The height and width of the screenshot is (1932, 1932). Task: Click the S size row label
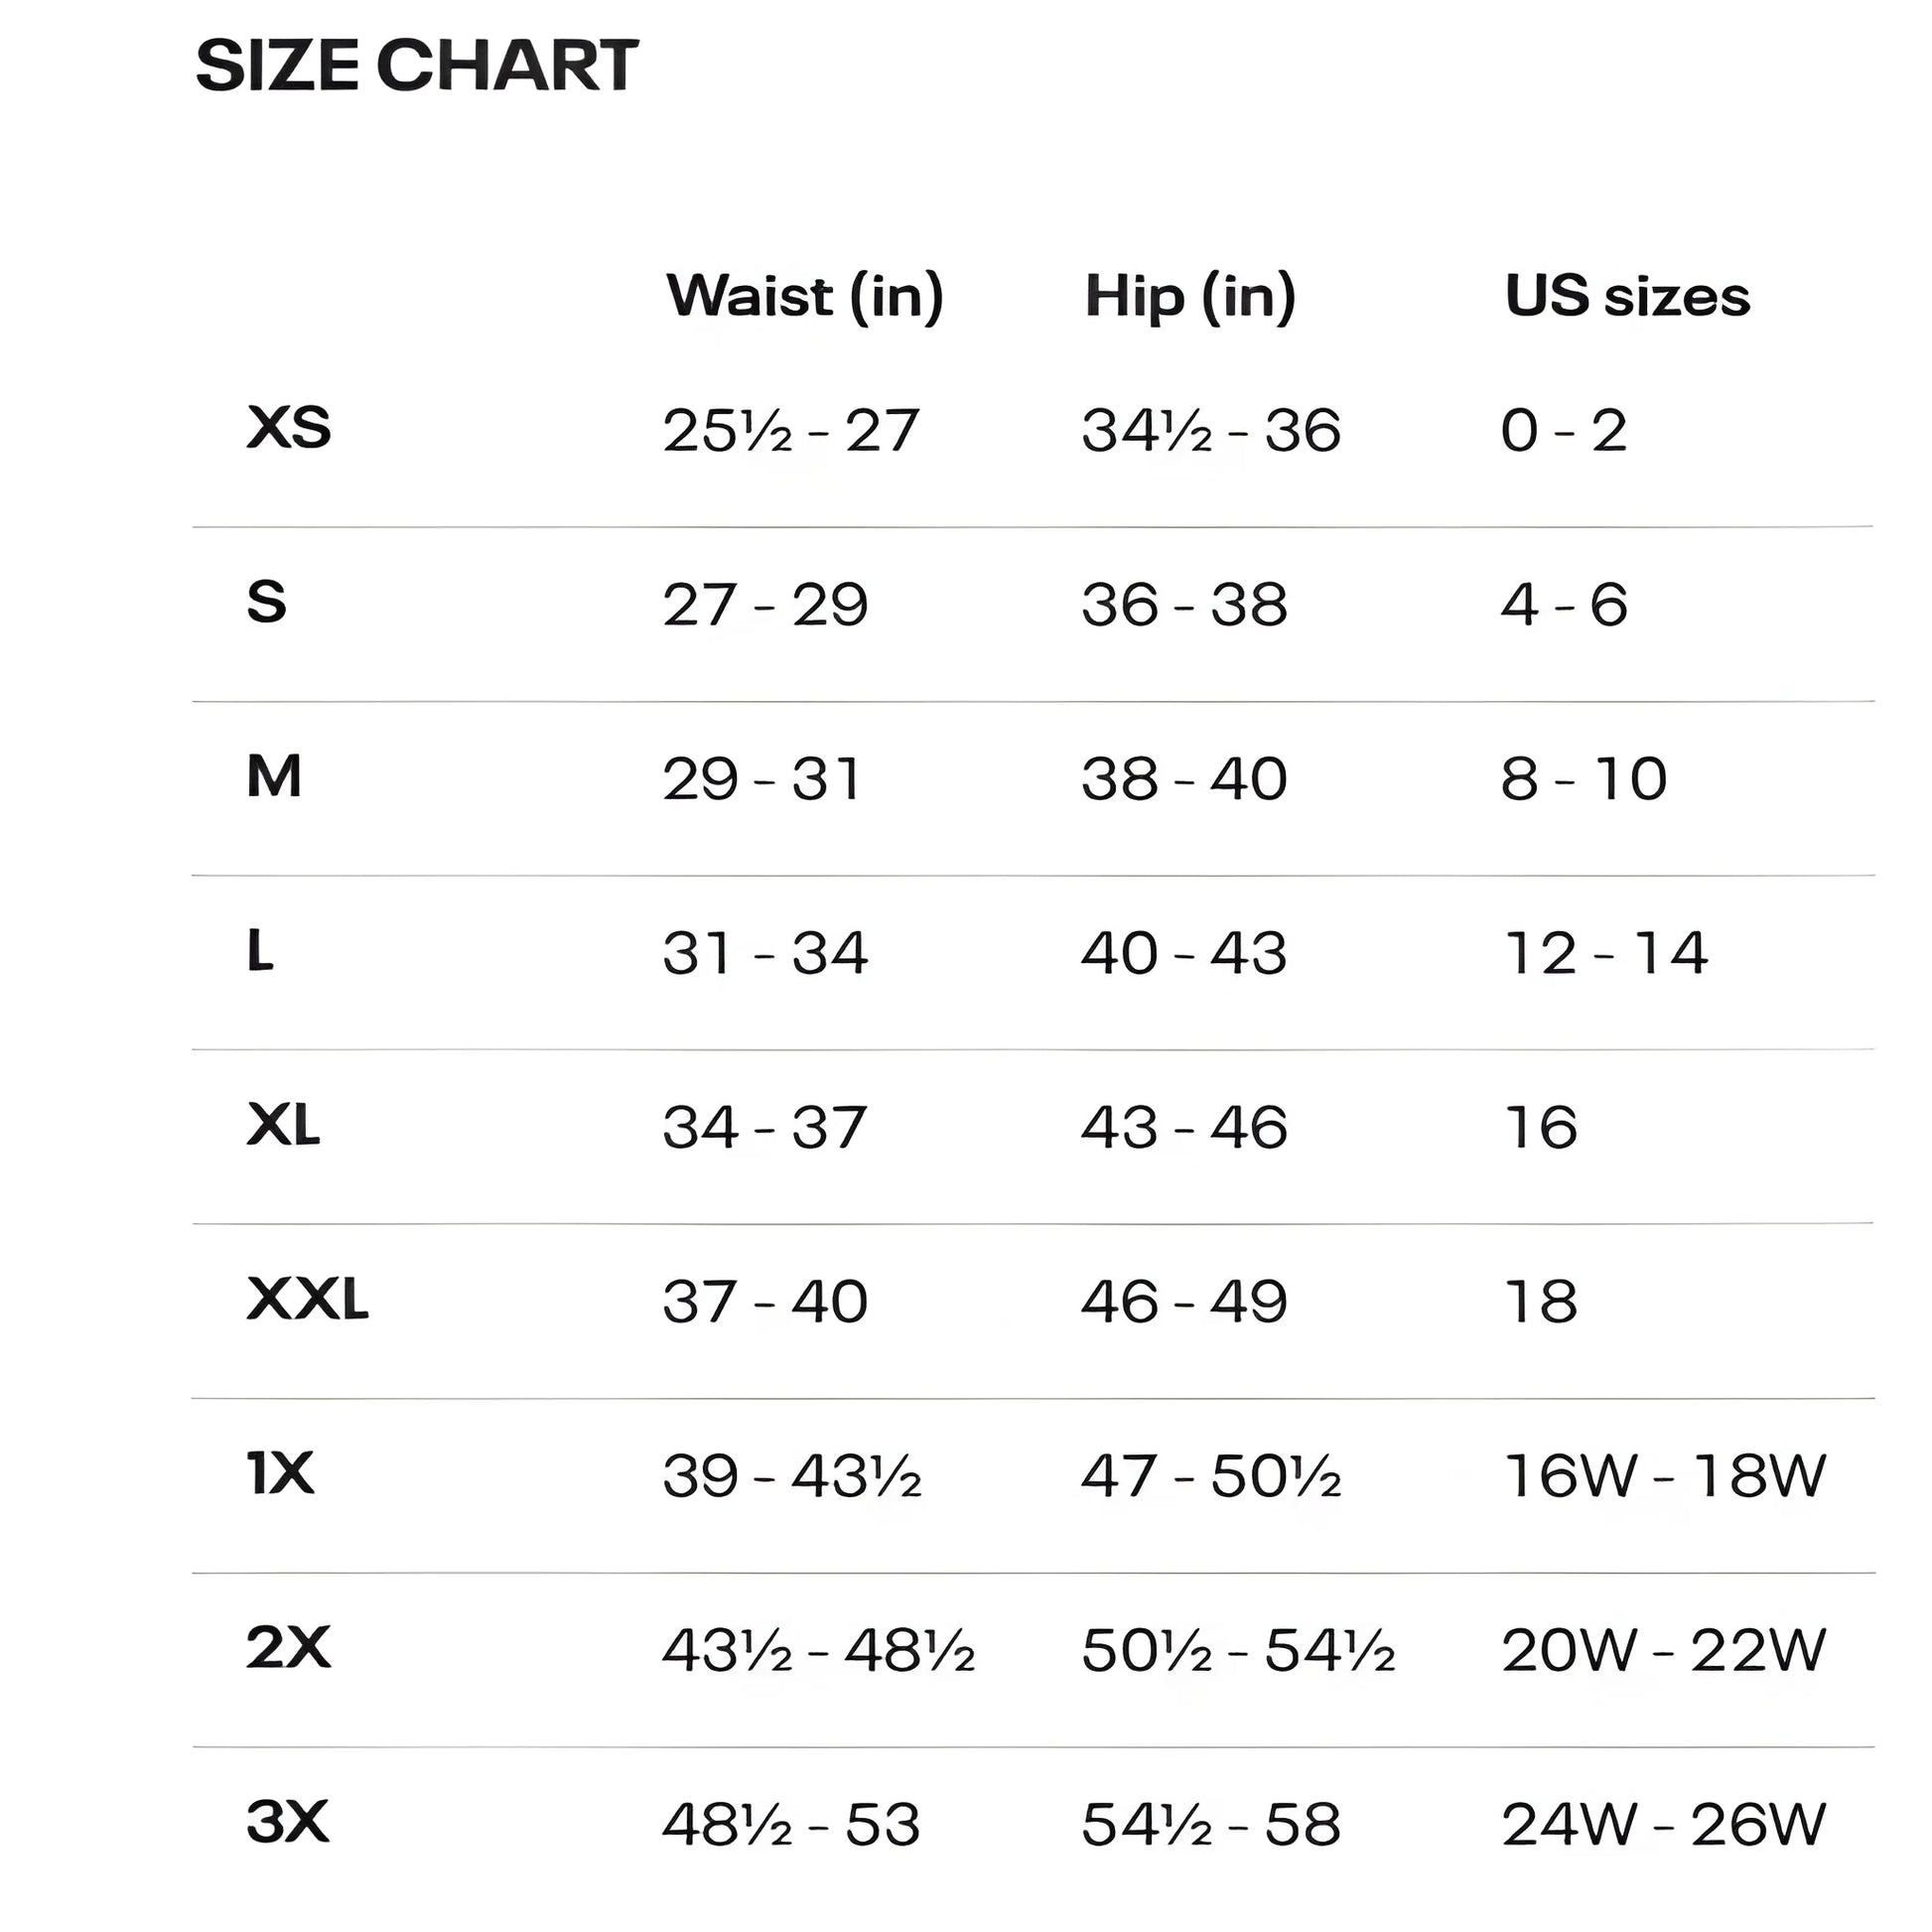tap(266, 602)
